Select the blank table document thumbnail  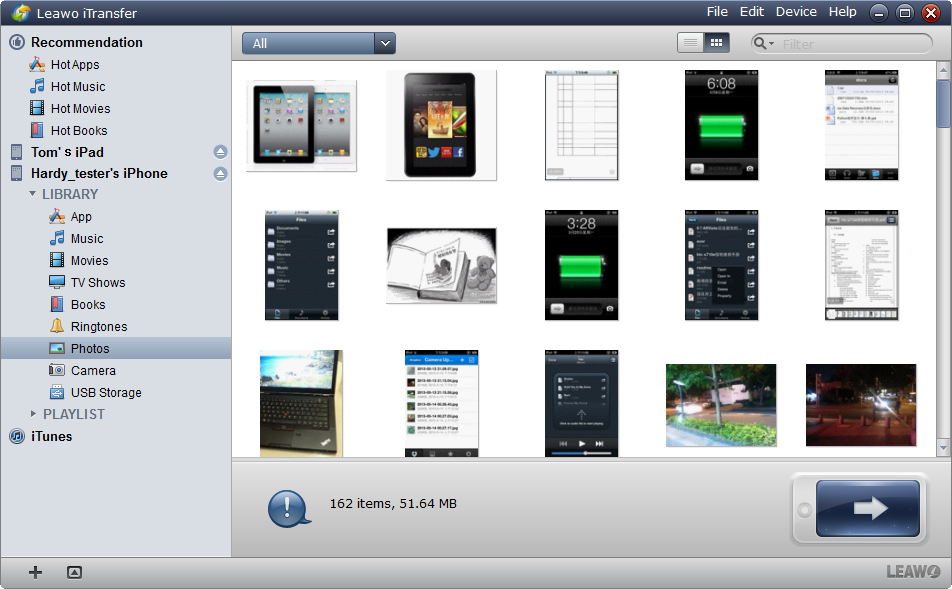click(x=581, y=125)
